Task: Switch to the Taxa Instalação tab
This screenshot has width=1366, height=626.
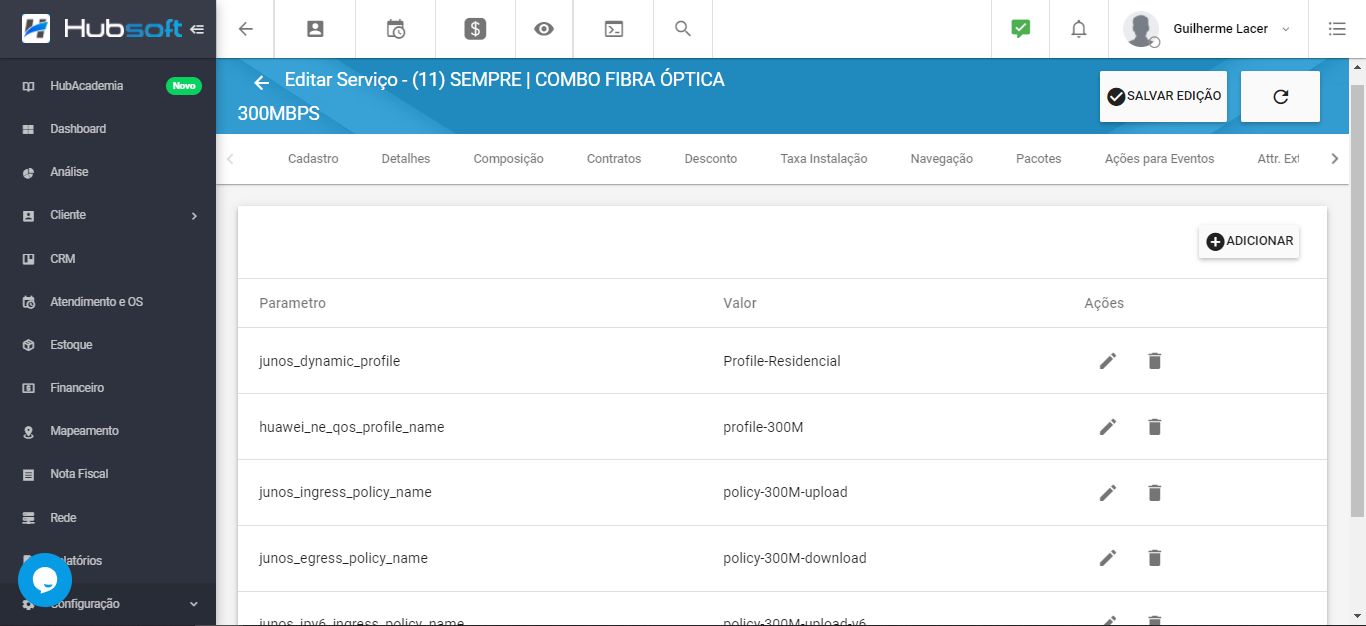Action: pyautogui.click(x=824, y=159)
